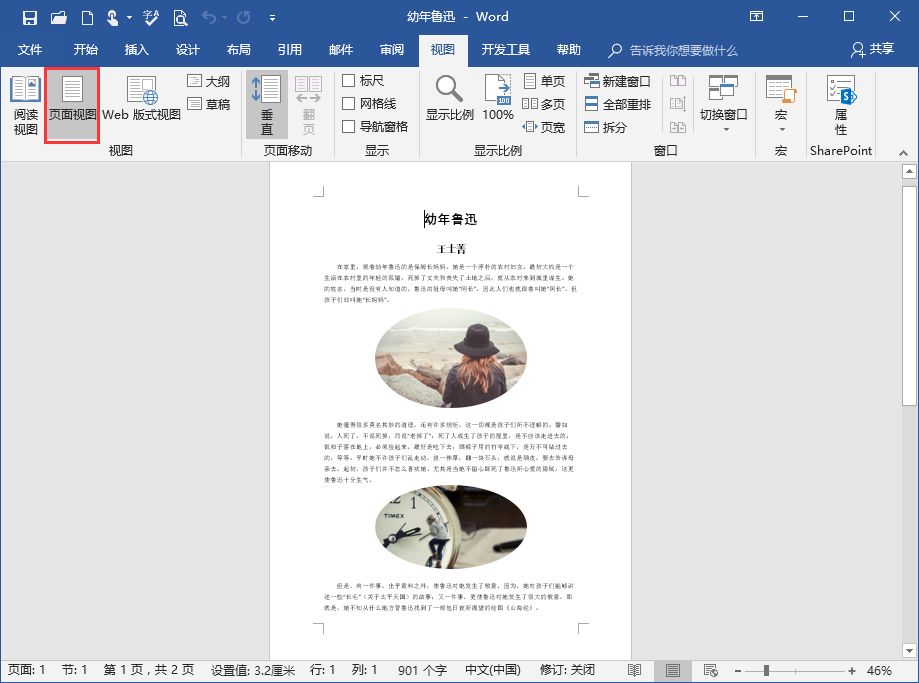This screenshot has height=683, width=919.
Task: Open the 开发工具 Developer tab
Action: [505, 50]
